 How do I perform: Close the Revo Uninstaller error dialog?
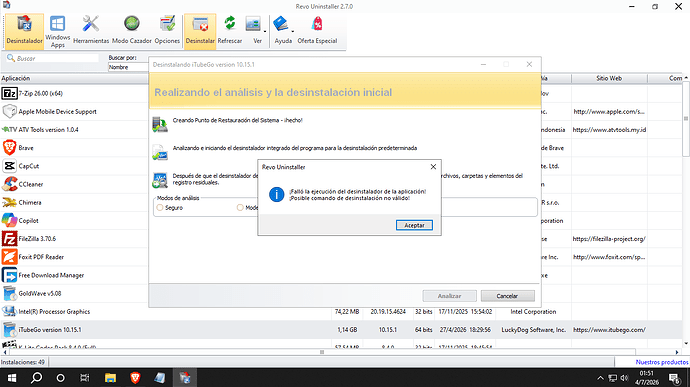[433, 166]
